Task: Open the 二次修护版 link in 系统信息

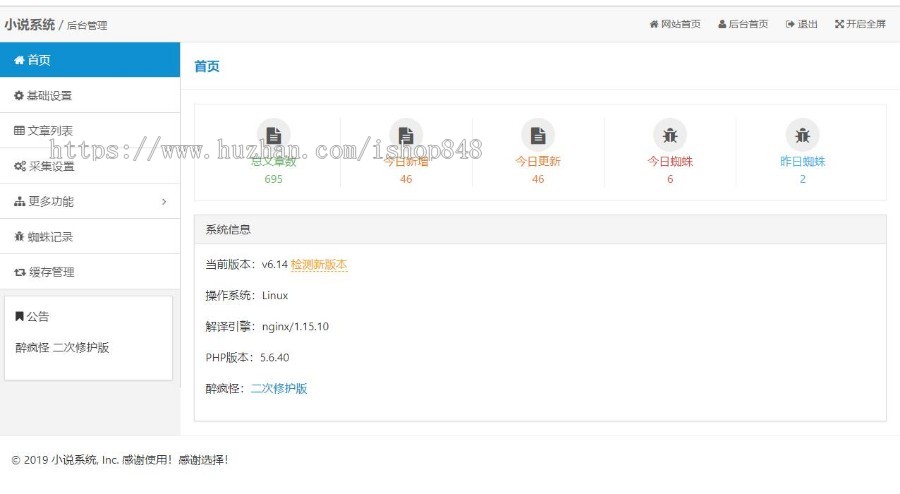Action: (279, 388)
